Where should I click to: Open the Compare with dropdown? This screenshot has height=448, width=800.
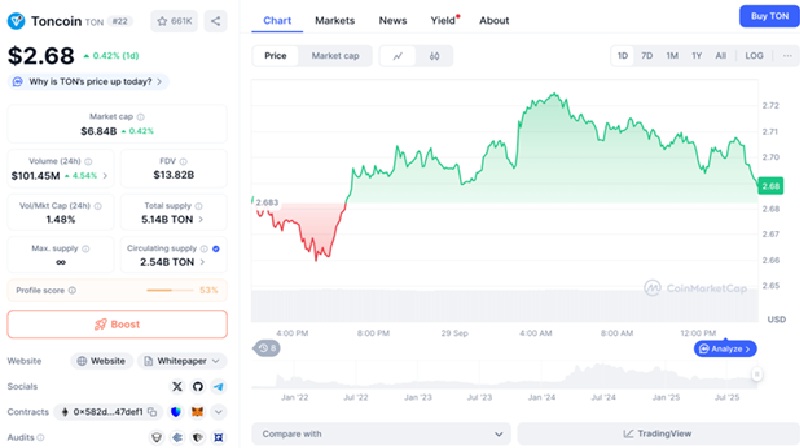click(x=381, y=433)
